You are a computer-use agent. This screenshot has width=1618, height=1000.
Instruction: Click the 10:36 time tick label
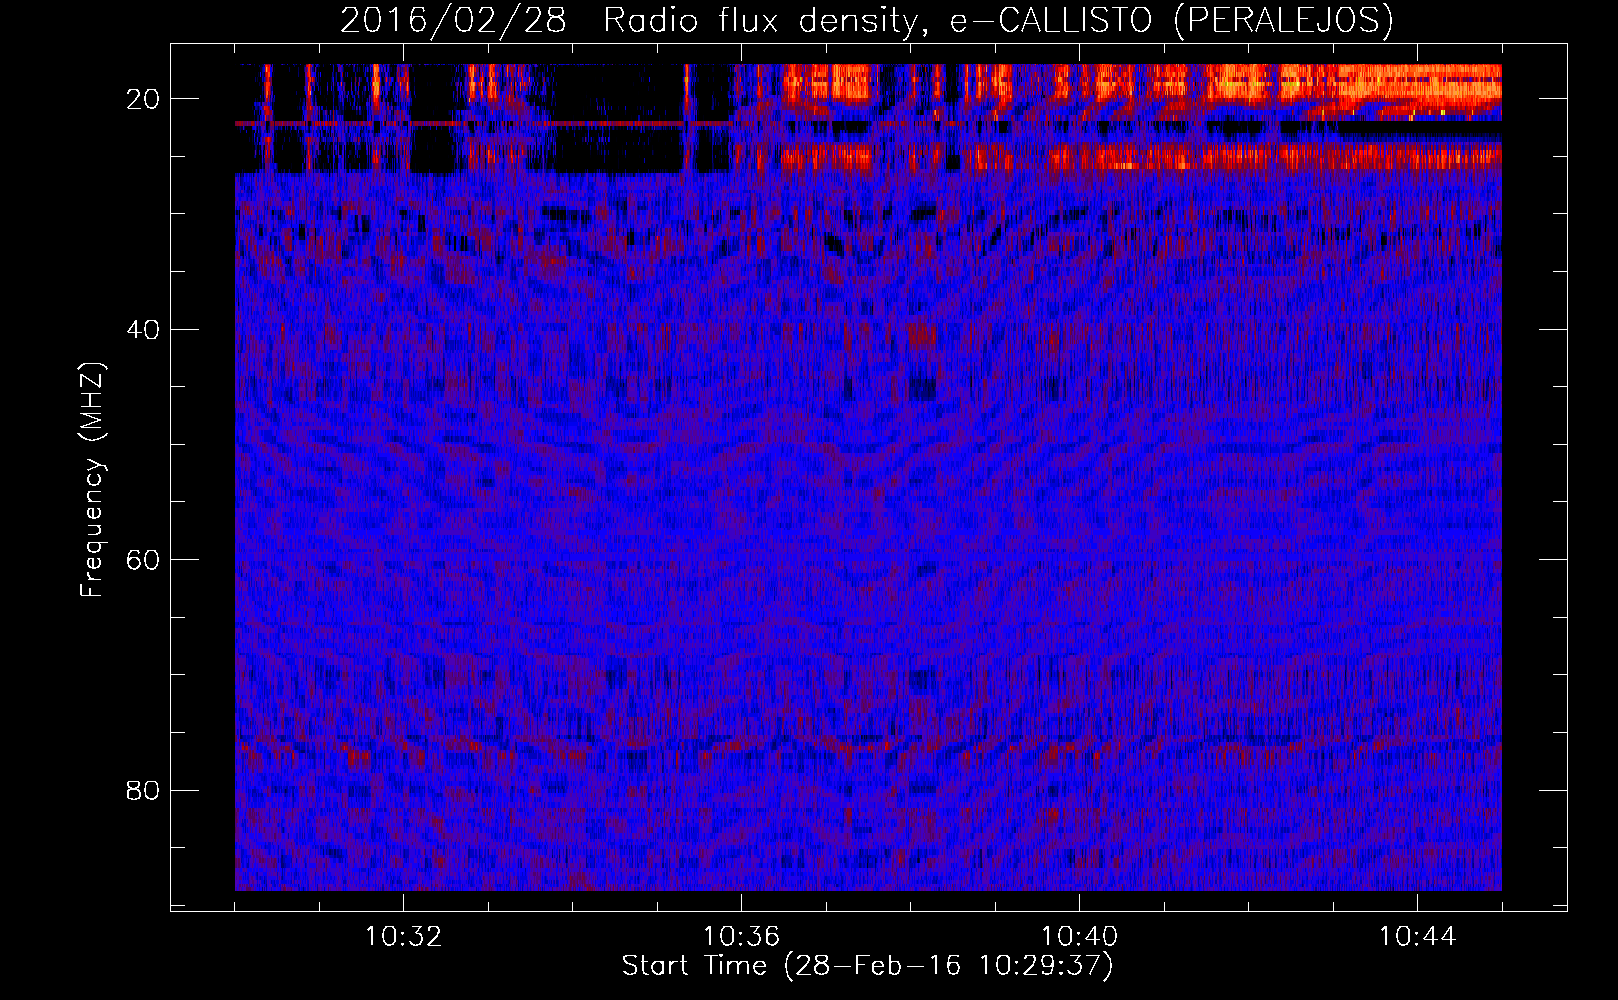coord(741,937)
